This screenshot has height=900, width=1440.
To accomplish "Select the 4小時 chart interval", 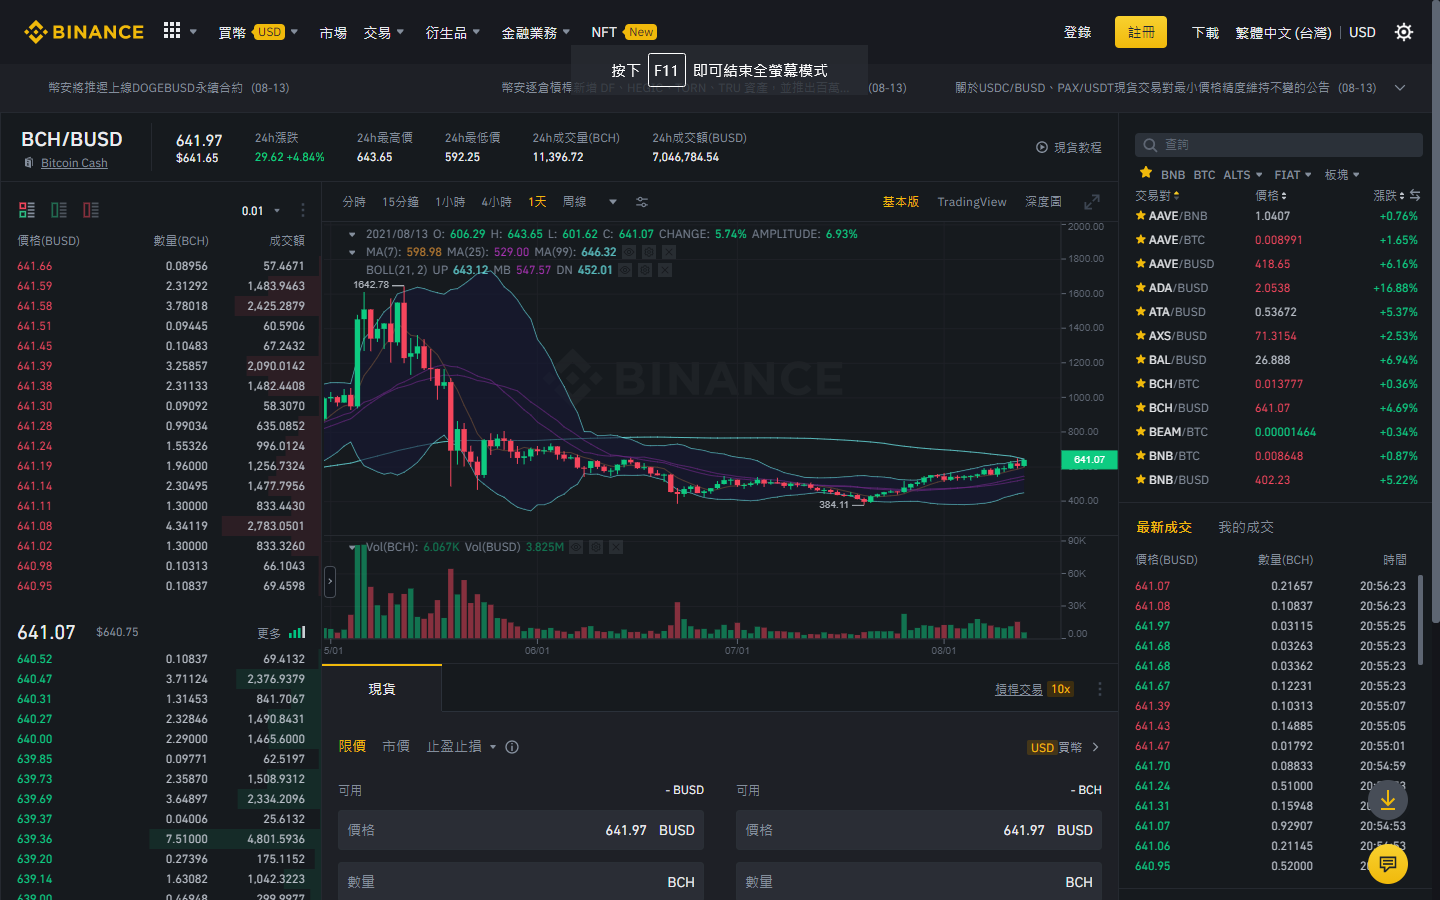I will point(496,202).
